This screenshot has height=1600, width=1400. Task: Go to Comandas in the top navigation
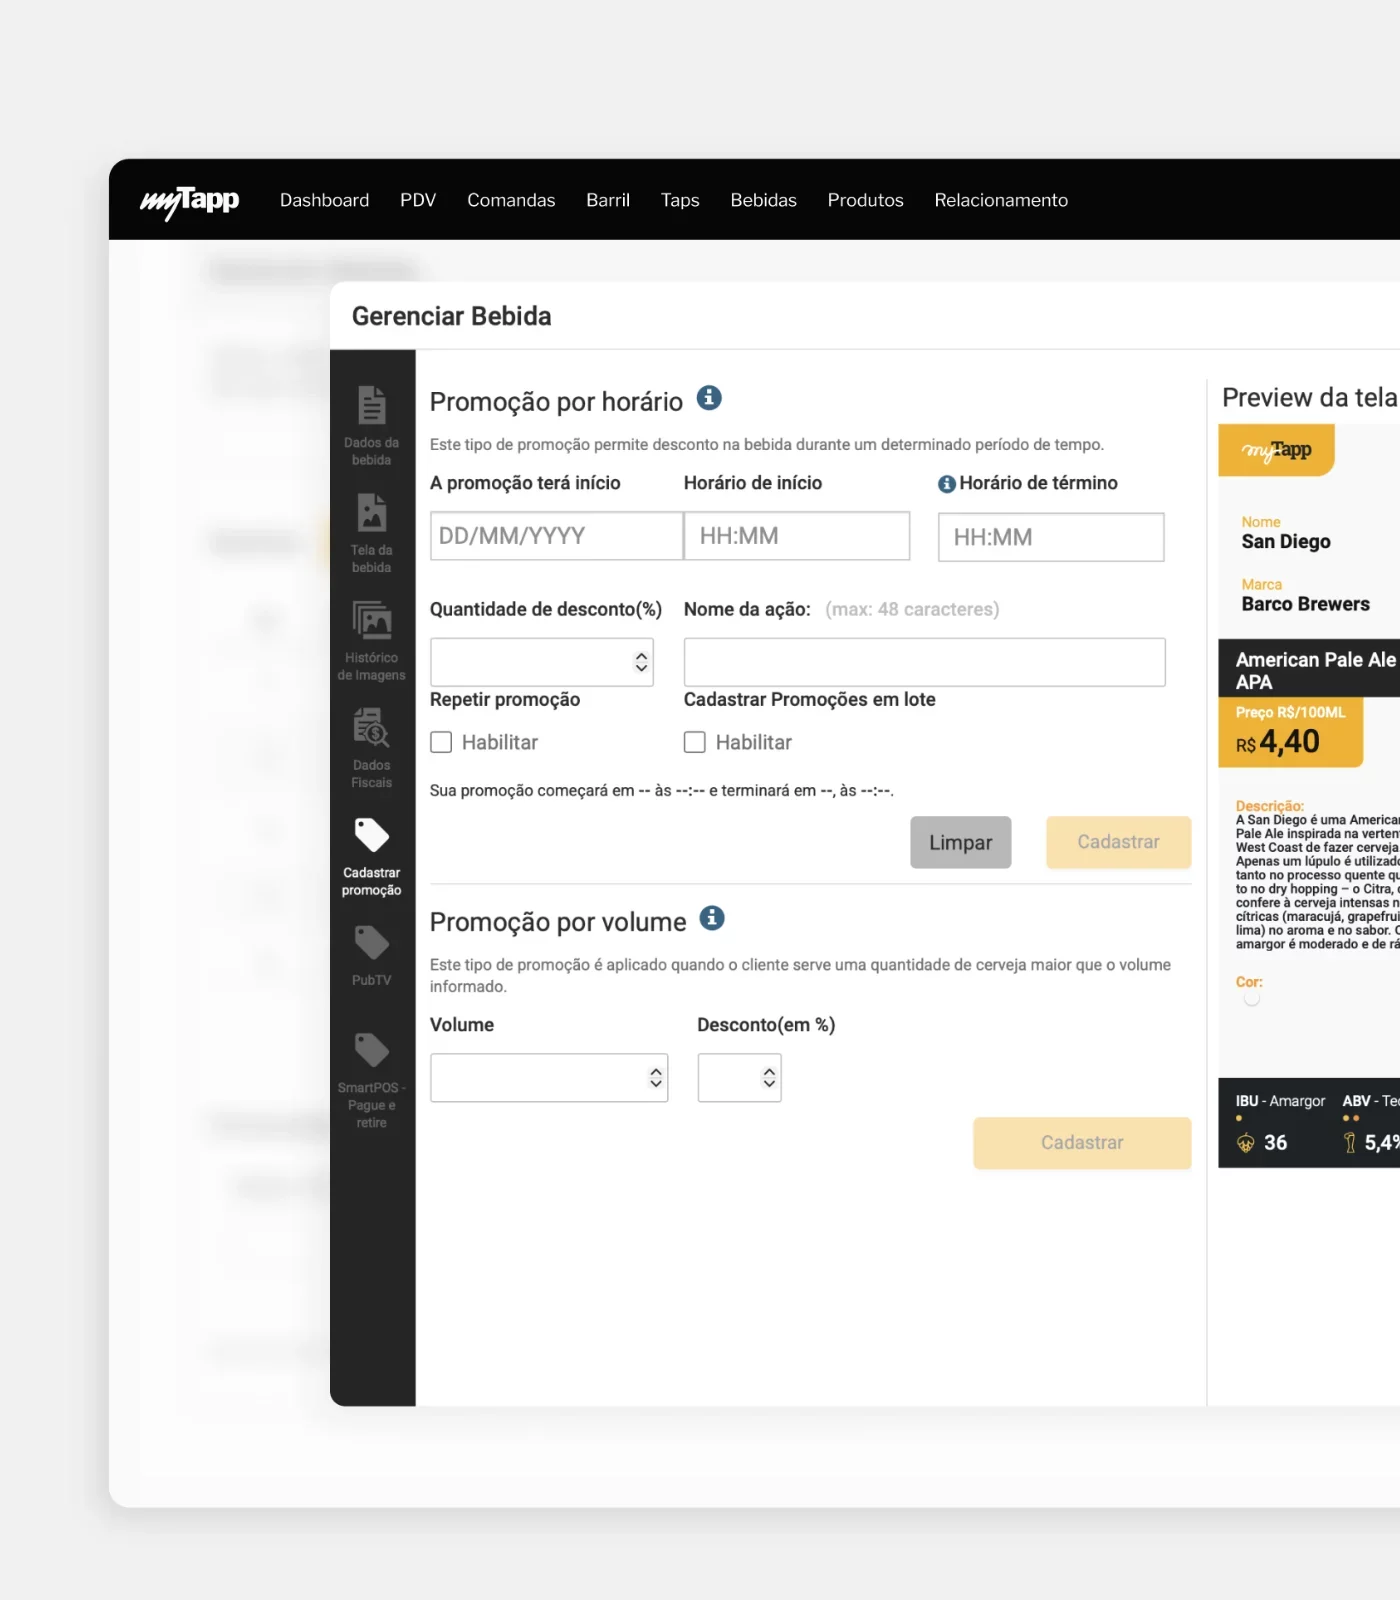(511, 200)
